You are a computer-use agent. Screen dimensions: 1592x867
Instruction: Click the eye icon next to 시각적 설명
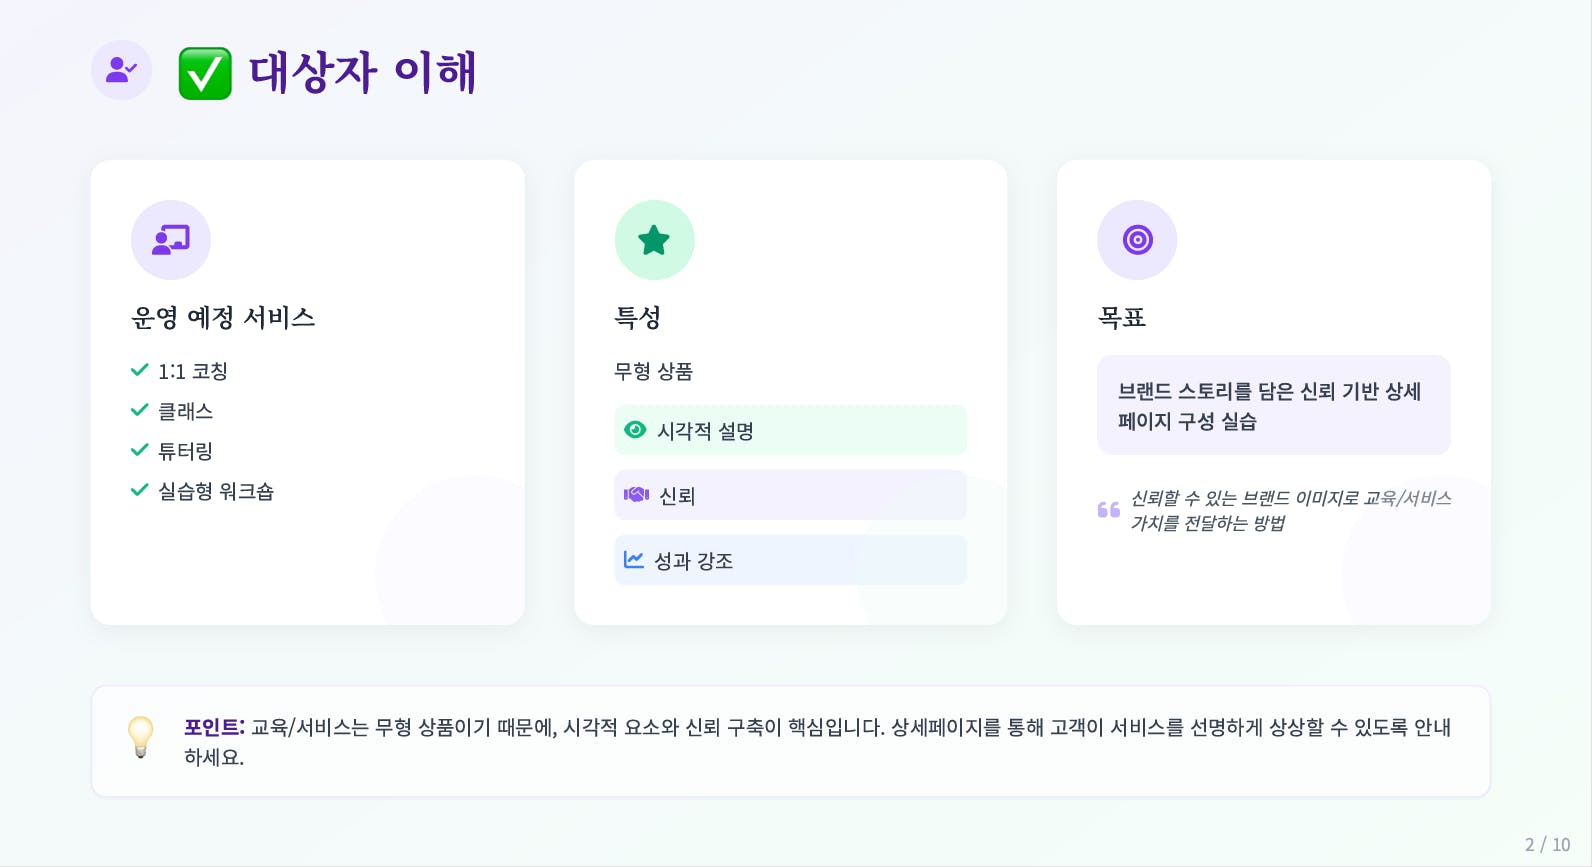(635, 430)
